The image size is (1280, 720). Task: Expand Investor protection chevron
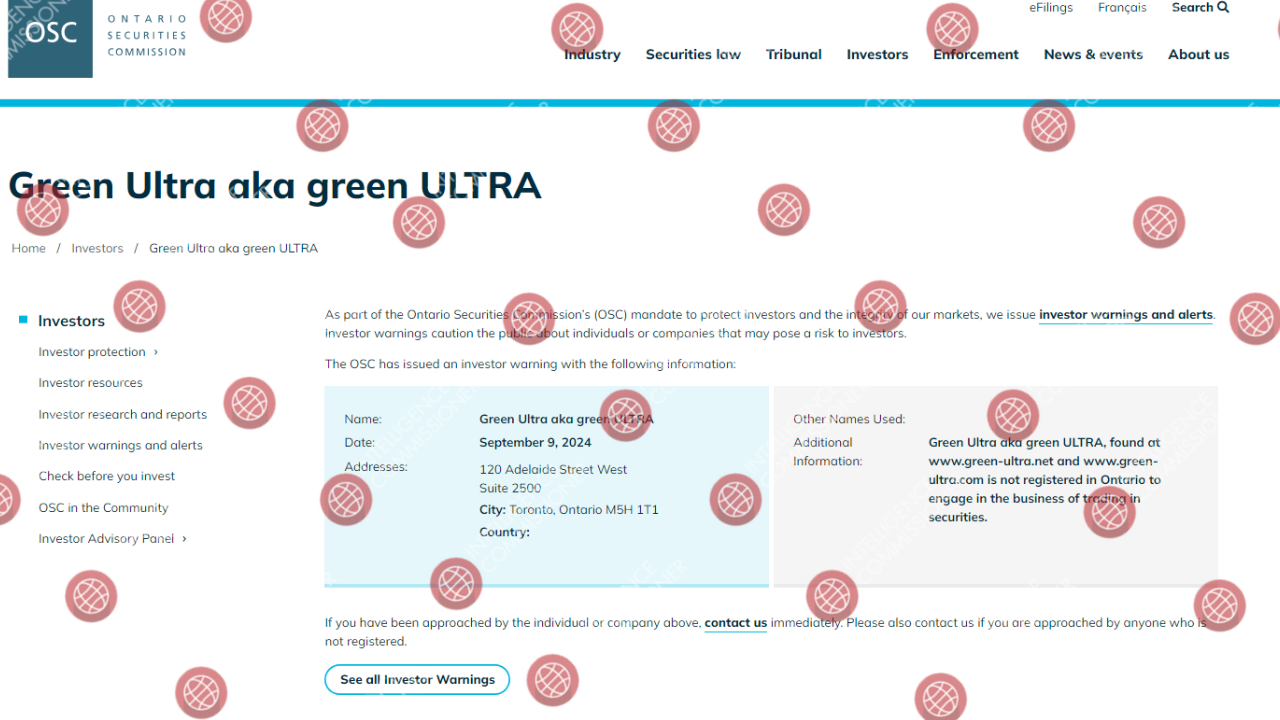tap(156, 352)
